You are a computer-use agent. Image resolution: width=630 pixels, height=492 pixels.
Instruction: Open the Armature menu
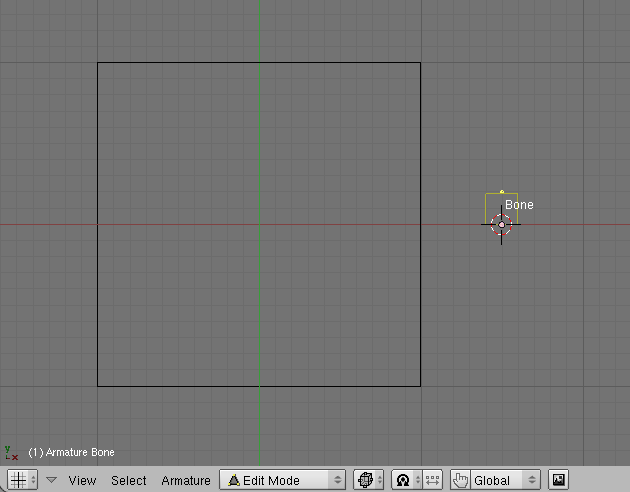click(x=186, y=480)
